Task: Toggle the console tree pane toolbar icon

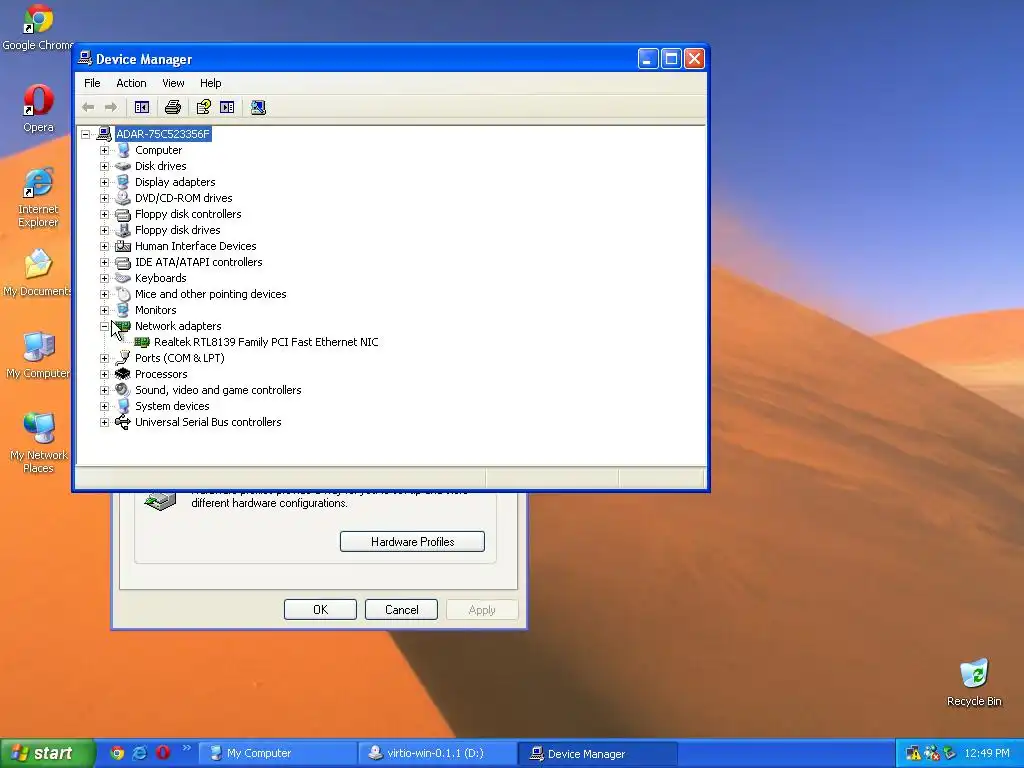Action: 142,107
